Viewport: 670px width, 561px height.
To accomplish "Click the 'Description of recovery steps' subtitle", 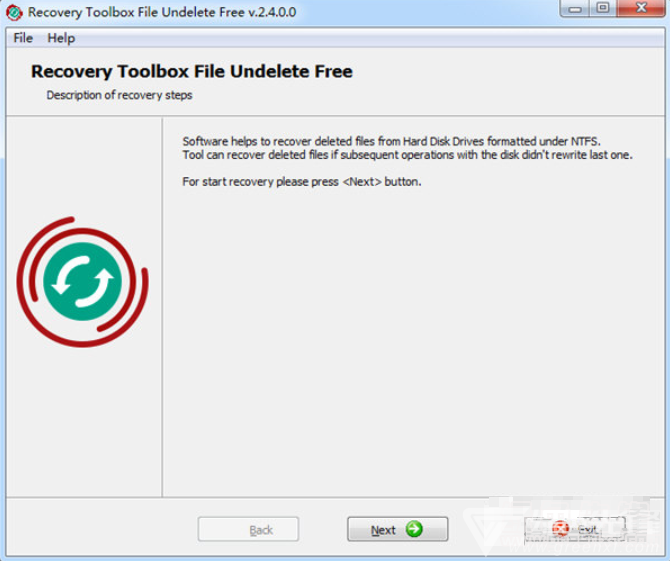I will (x=119, y=95).
